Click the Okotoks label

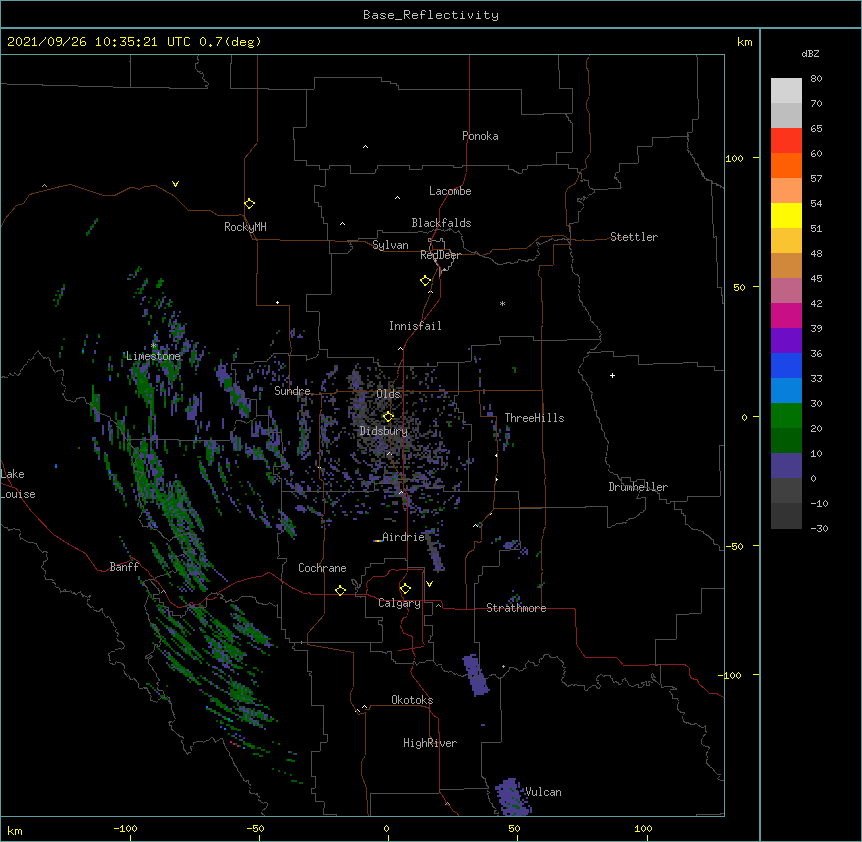click(412, 700)
